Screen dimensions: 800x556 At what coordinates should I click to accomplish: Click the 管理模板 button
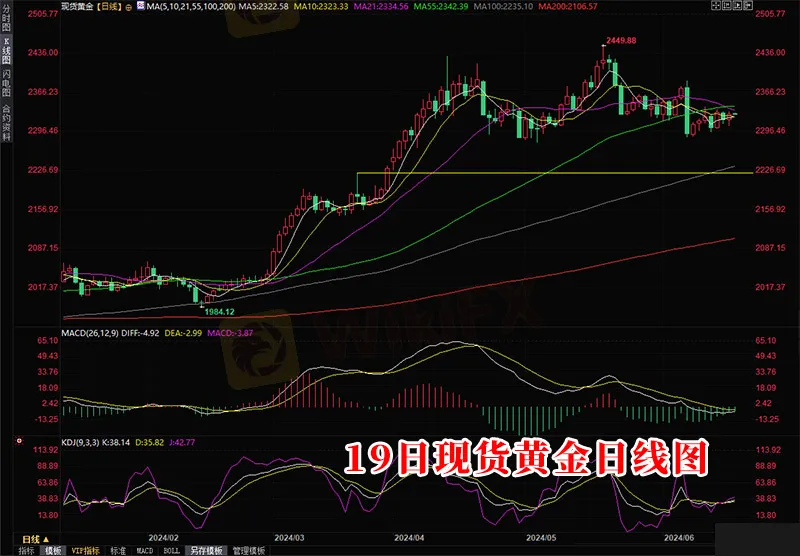click(249, 551)
